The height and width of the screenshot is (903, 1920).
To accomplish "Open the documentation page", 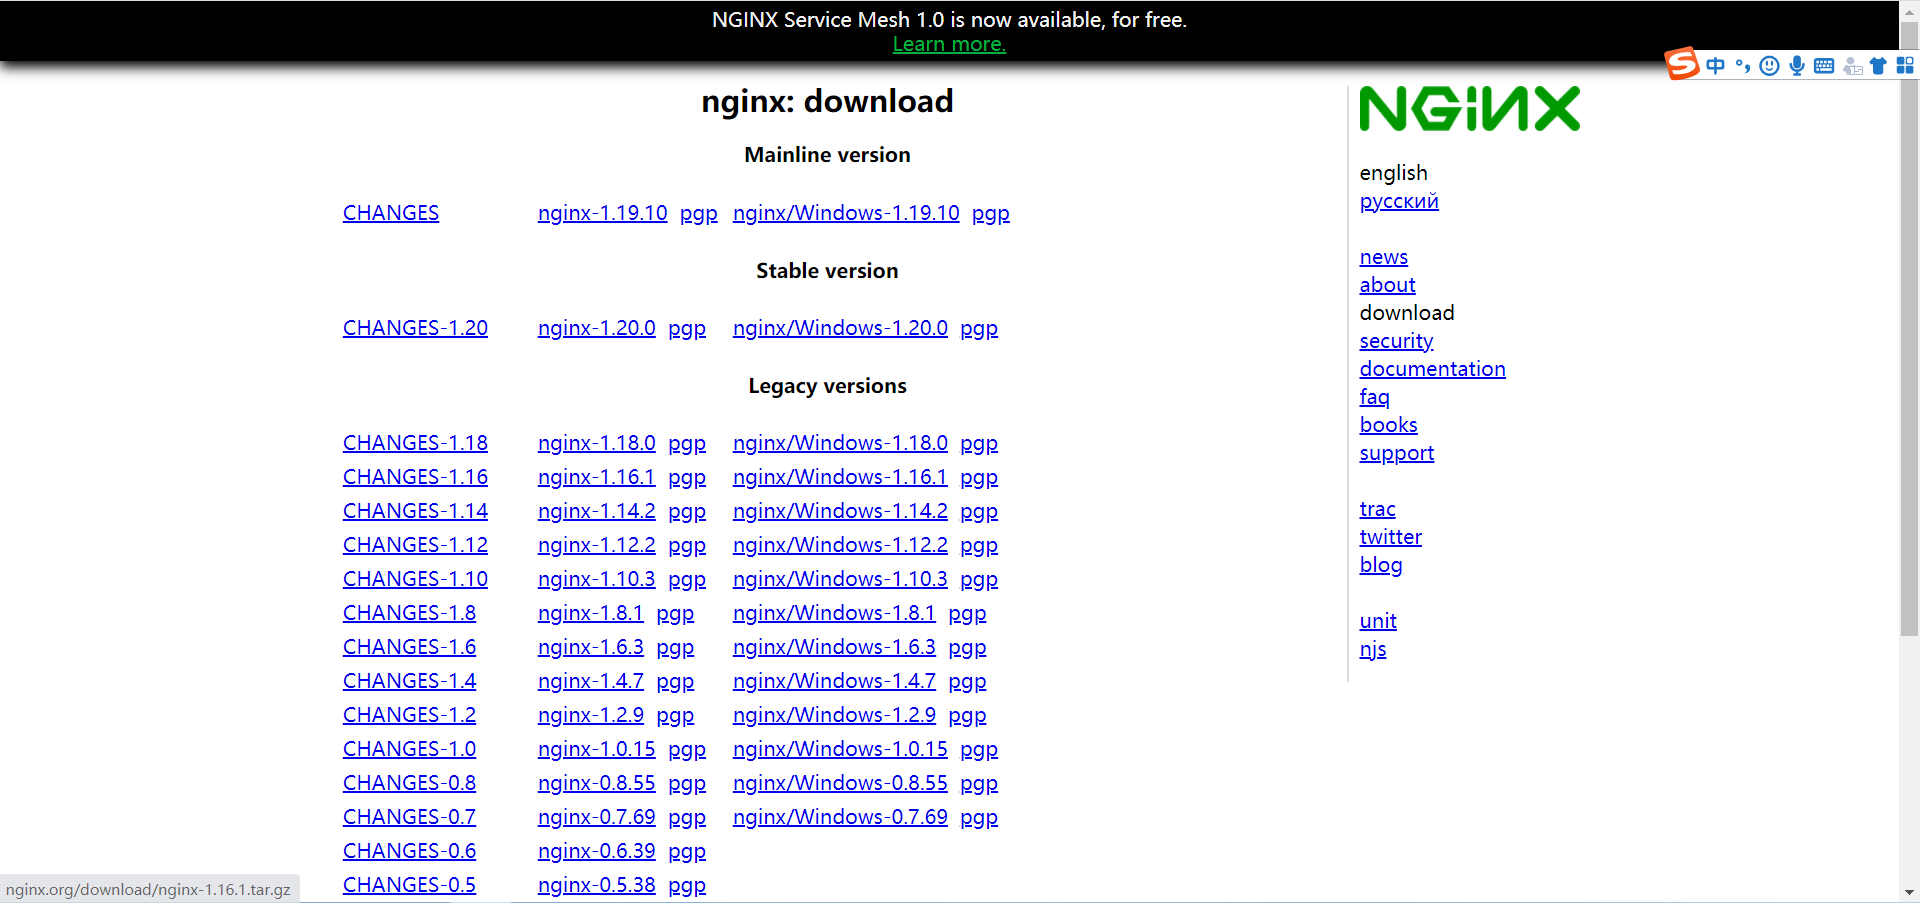I will [1432, 369].
